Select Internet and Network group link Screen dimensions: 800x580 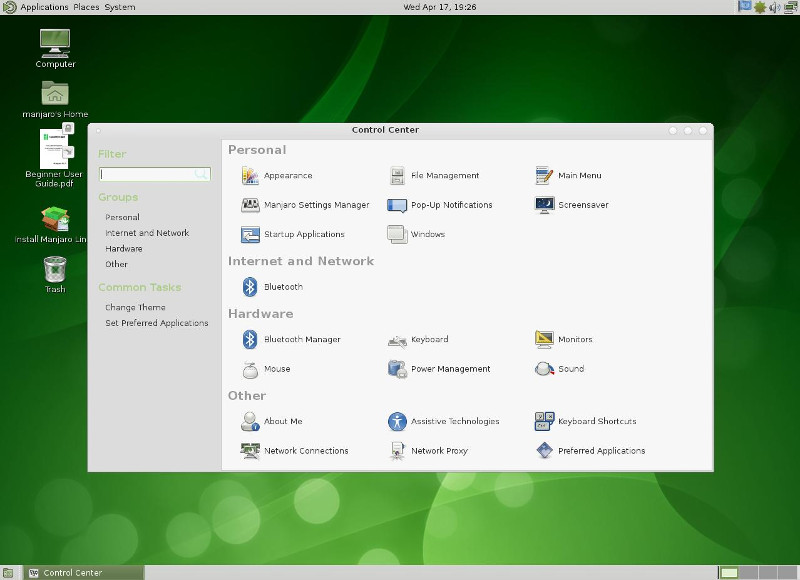point(147,233)
